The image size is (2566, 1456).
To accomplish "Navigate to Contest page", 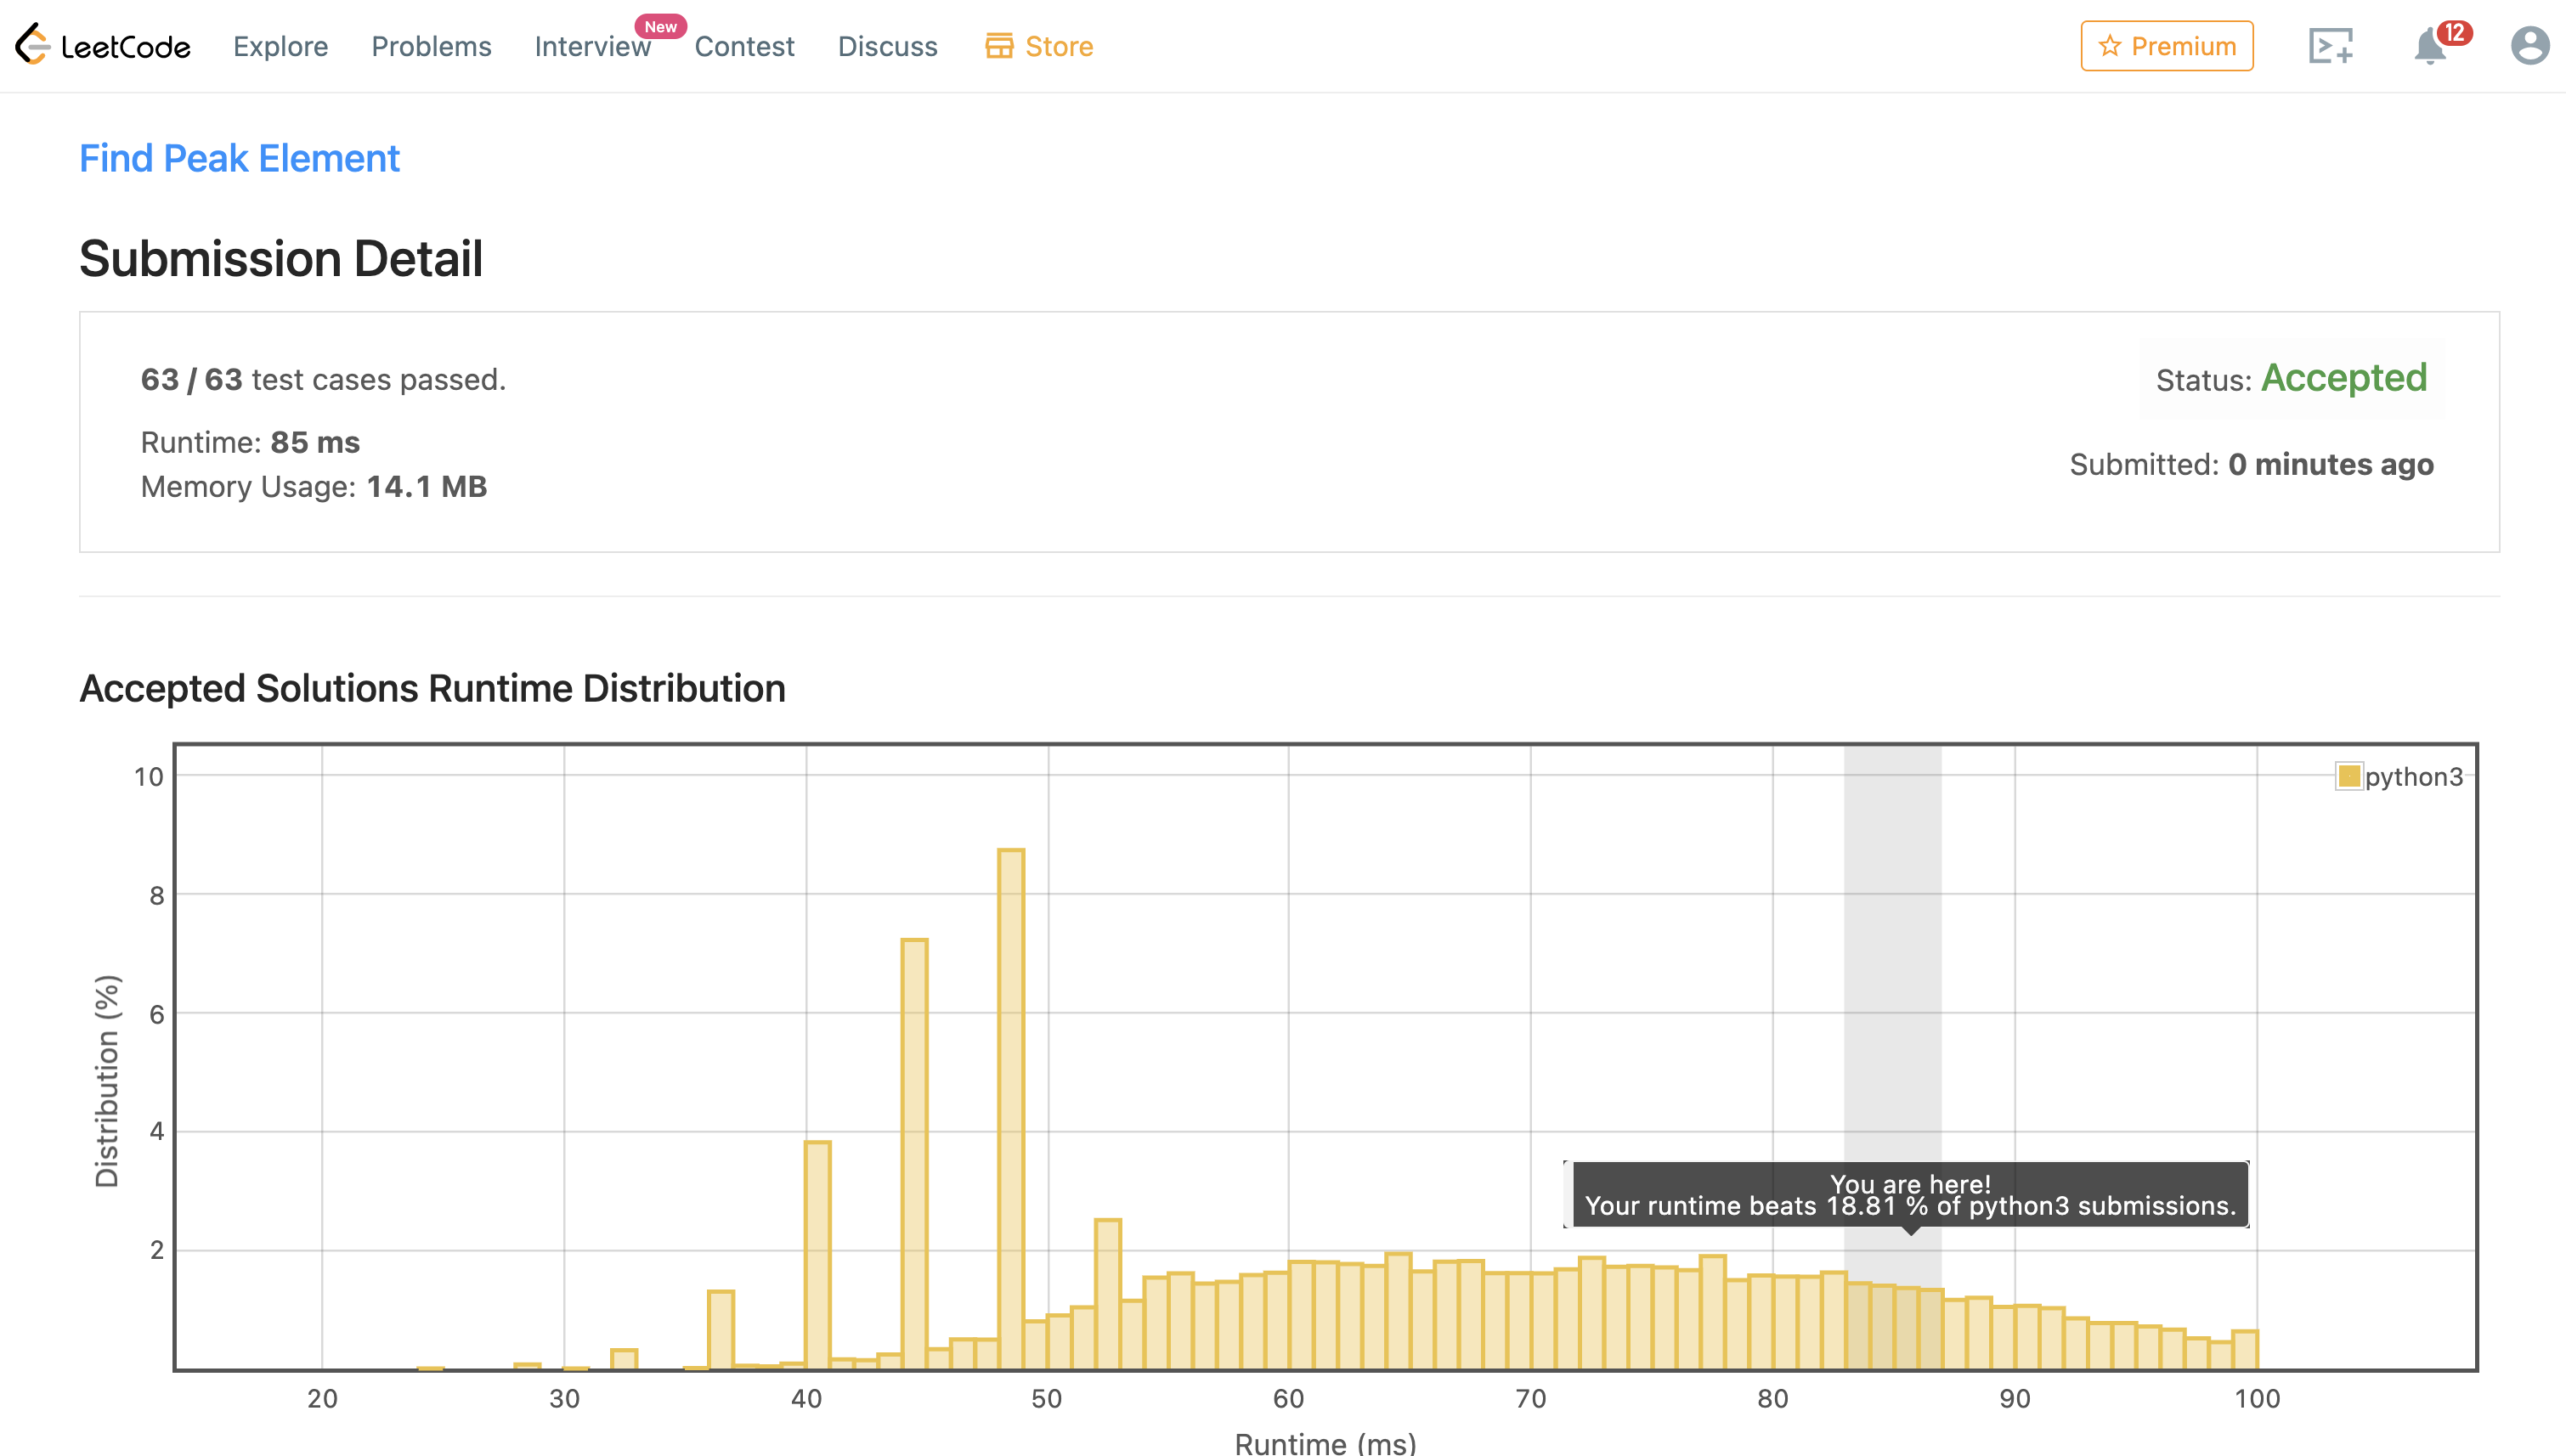I will 744,46.
